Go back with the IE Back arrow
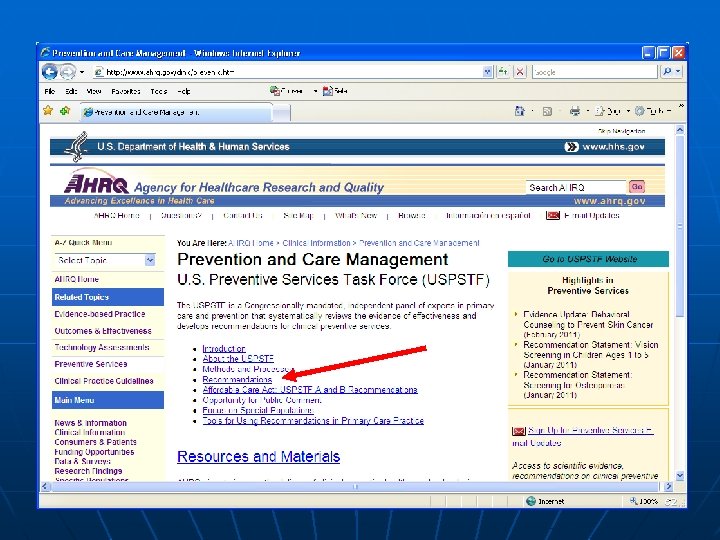The width and height of the screenshot is (720, 540). click(50, 72)
